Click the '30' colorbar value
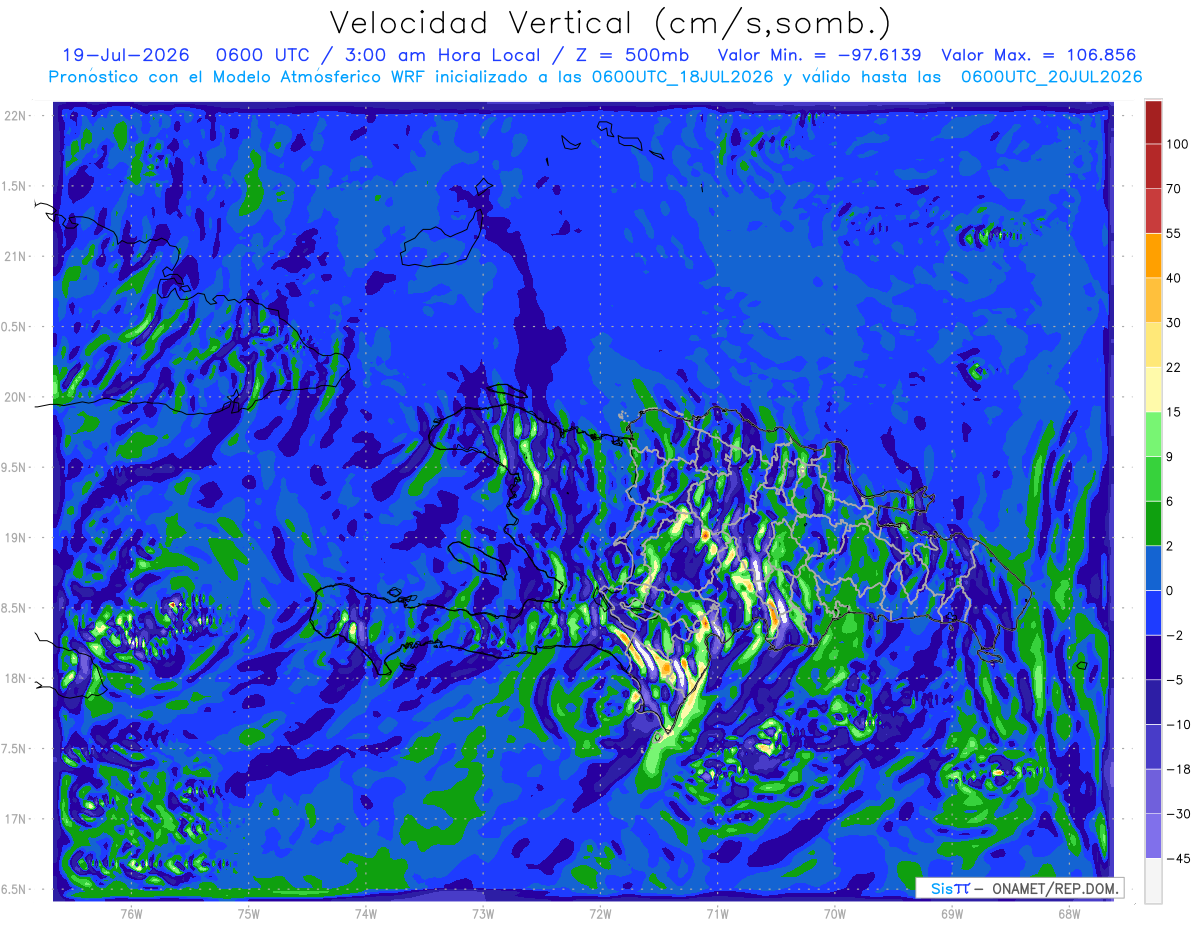This screenshot has width=1200, height=927. click(x=1173, y=323)
